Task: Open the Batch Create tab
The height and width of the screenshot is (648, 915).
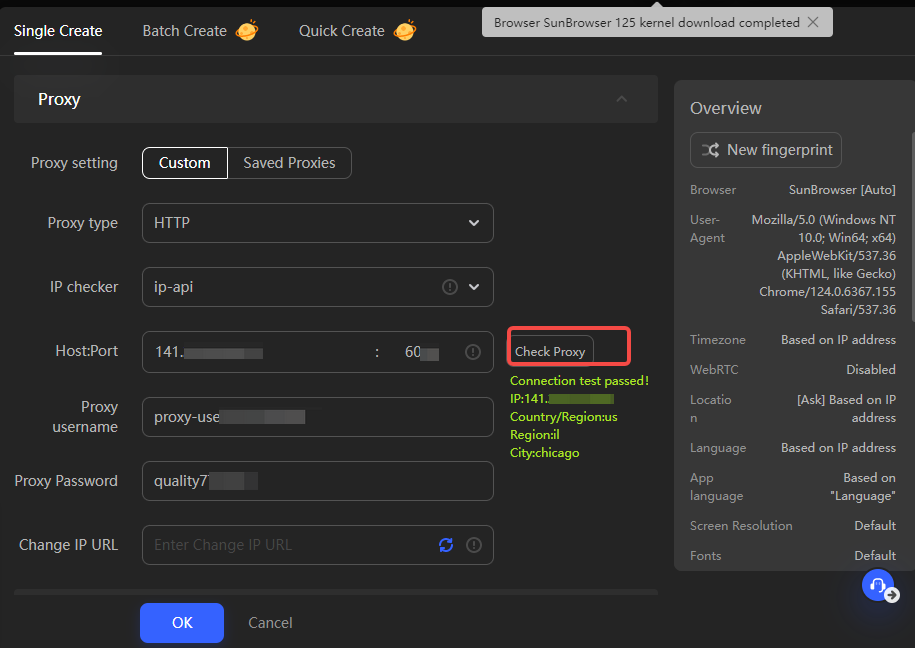Action: tap(184, 31)
